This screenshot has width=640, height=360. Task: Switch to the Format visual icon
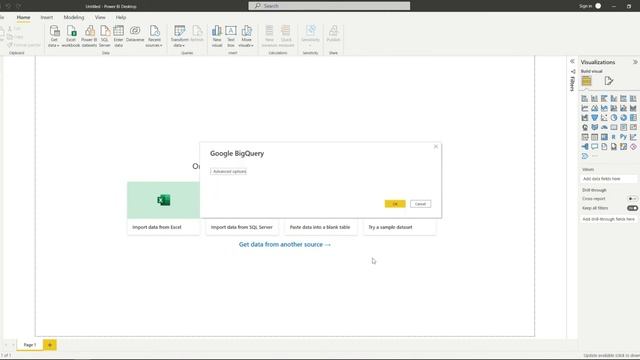point(609,81)
